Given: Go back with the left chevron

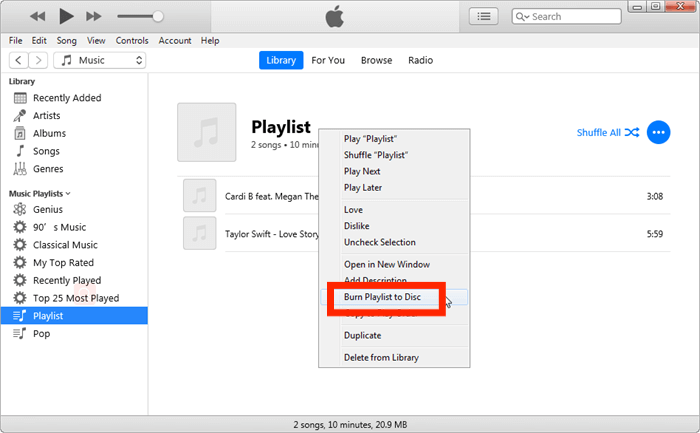Looking at the screenshot, I should click(x=18, y=60).
